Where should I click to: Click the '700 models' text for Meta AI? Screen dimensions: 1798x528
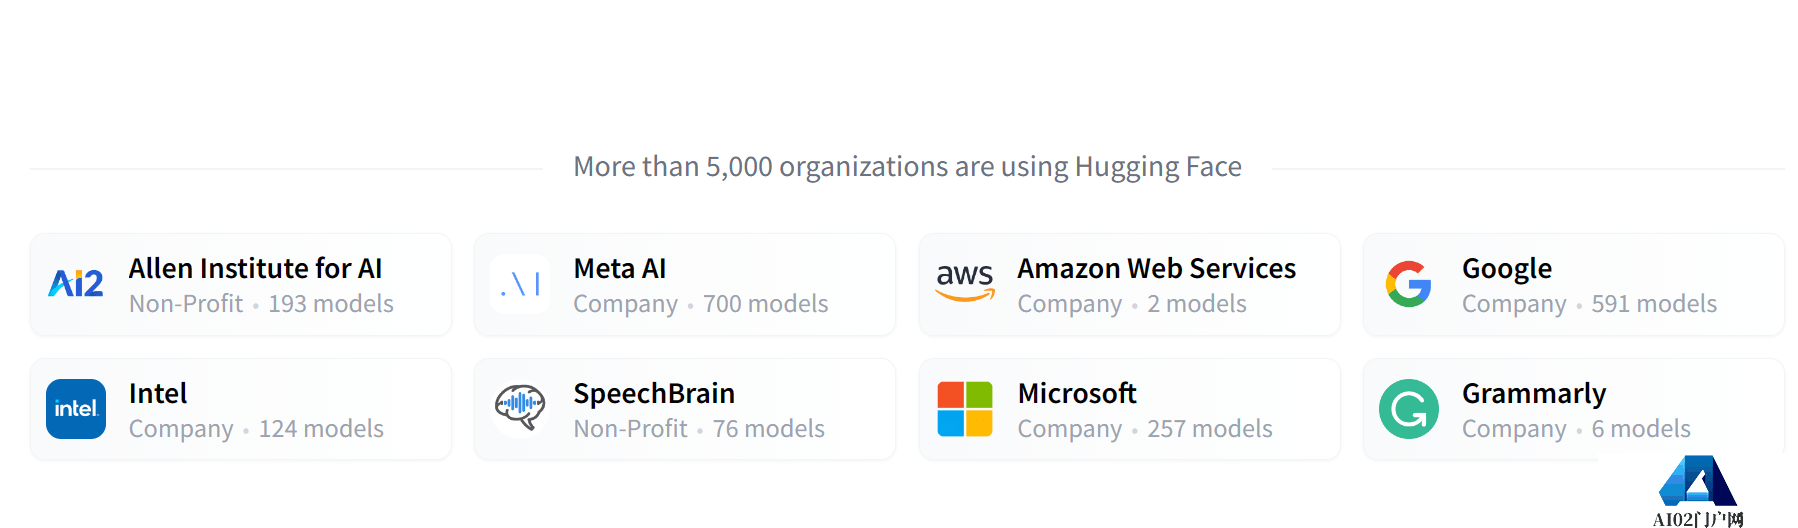(765, 304)
